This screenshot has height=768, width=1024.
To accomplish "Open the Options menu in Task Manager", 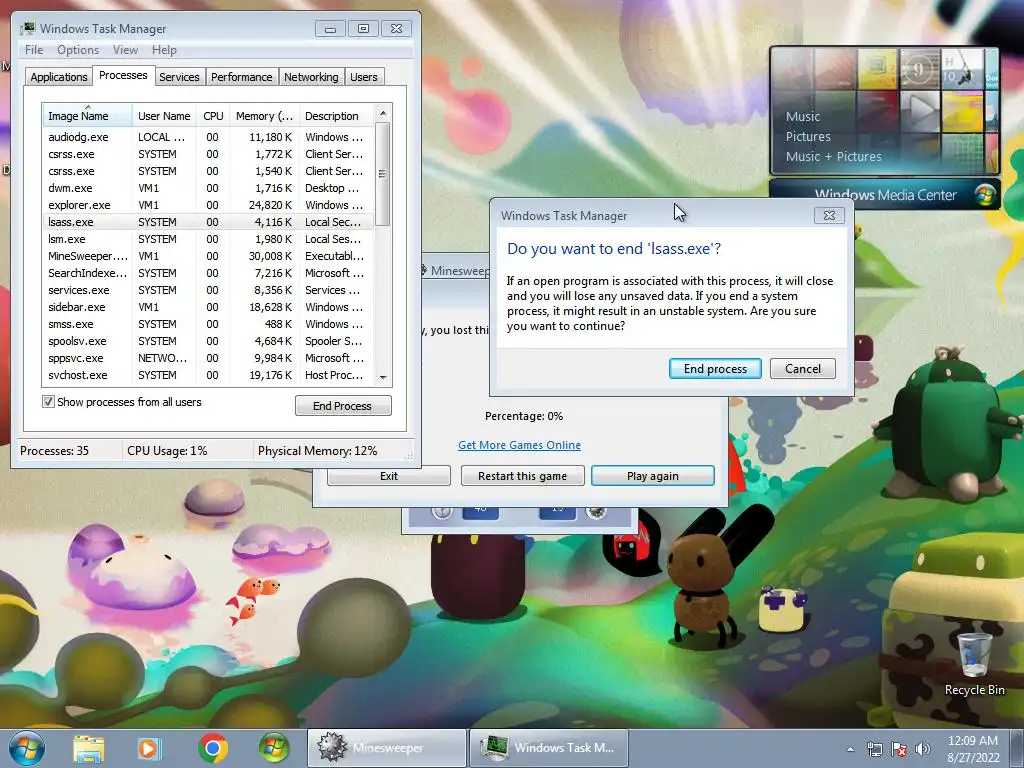I will (x=78, y=50).
